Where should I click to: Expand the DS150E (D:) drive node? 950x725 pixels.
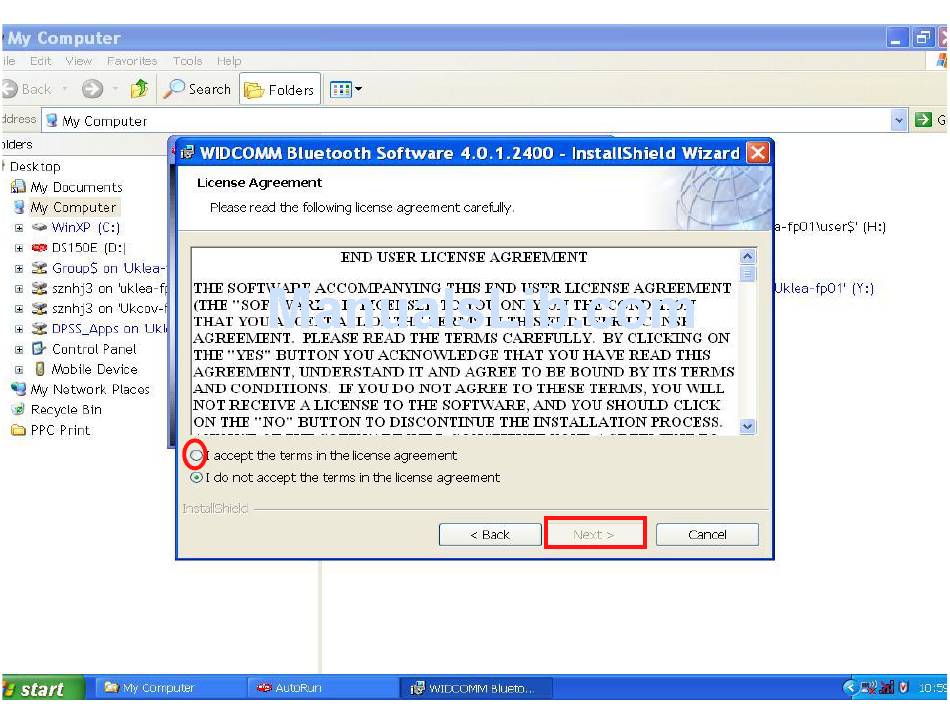coord(19,248)
